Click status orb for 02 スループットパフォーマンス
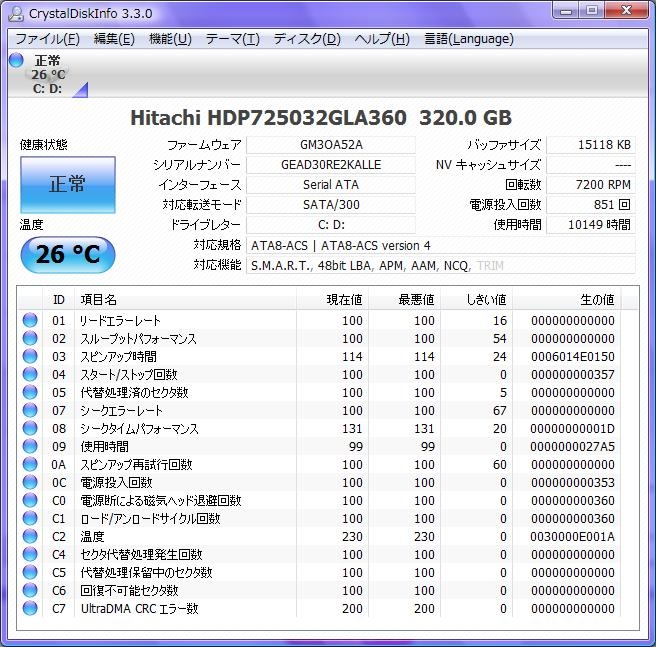This screenshot has height=647, width=656. (x=30, y=338)
